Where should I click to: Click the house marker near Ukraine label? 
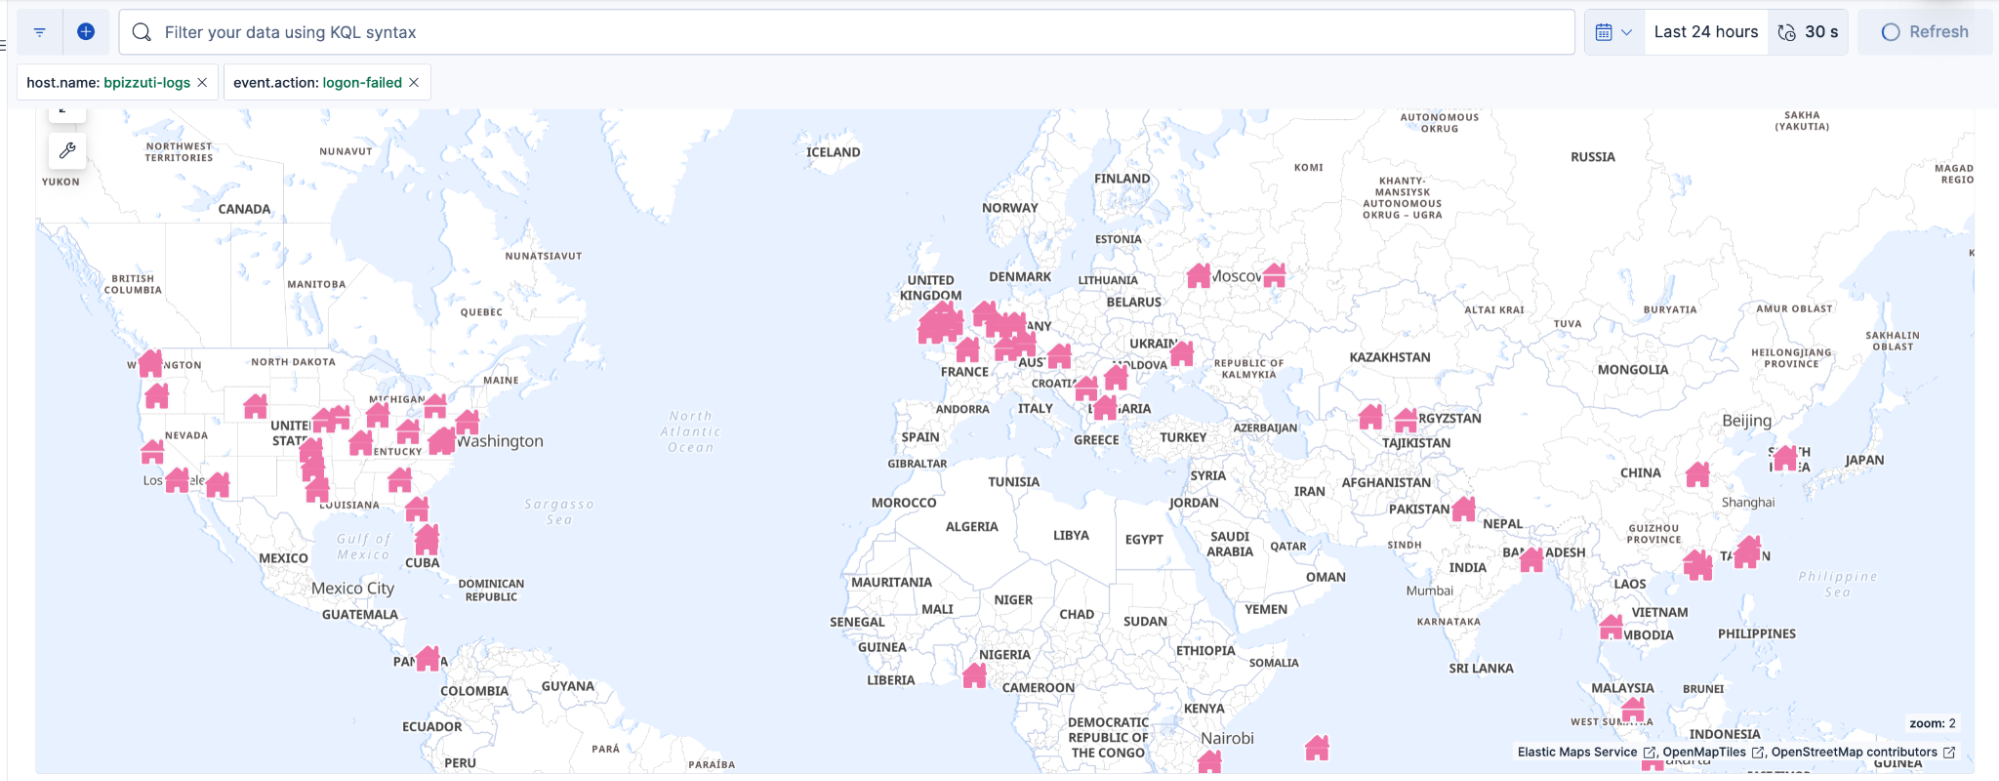click(x=1182, y=353)
